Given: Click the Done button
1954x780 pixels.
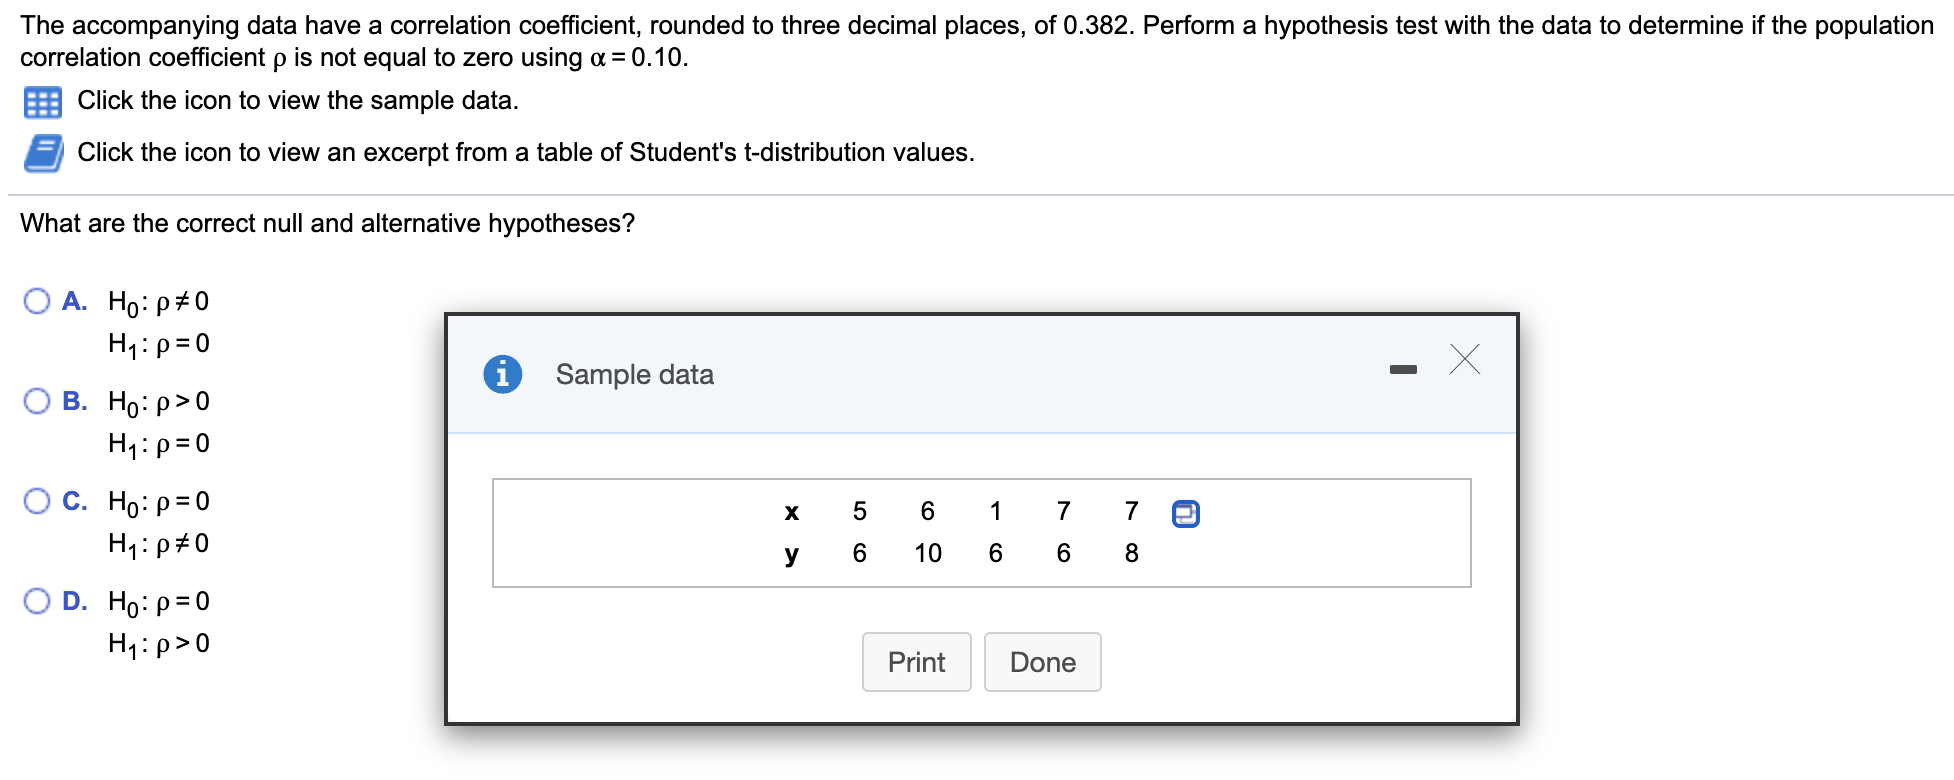Looking at the screenshot, I should [1042, 662].
